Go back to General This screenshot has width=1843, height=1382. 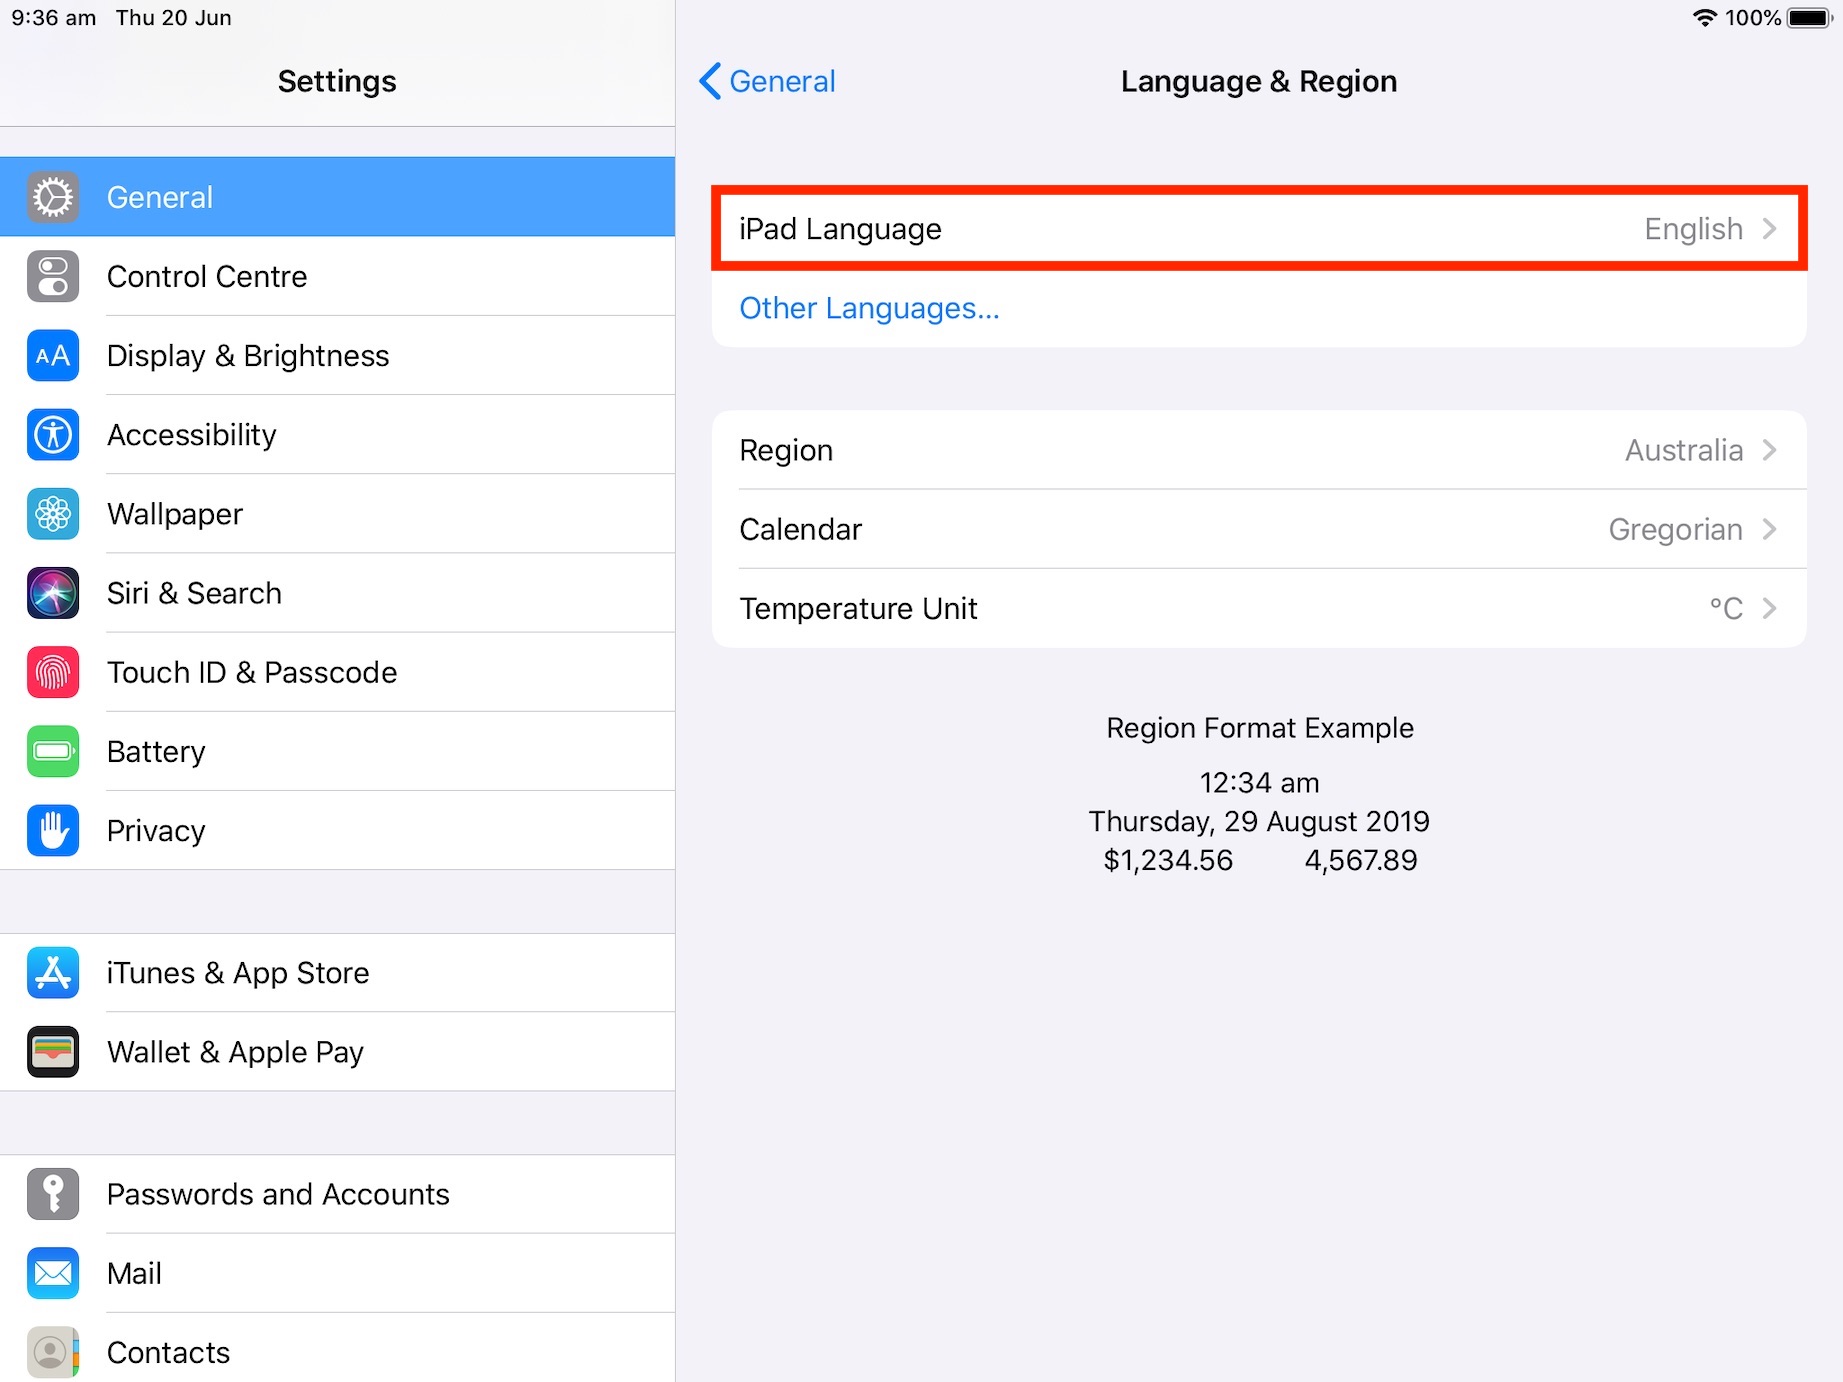click(x=768, y=81)
